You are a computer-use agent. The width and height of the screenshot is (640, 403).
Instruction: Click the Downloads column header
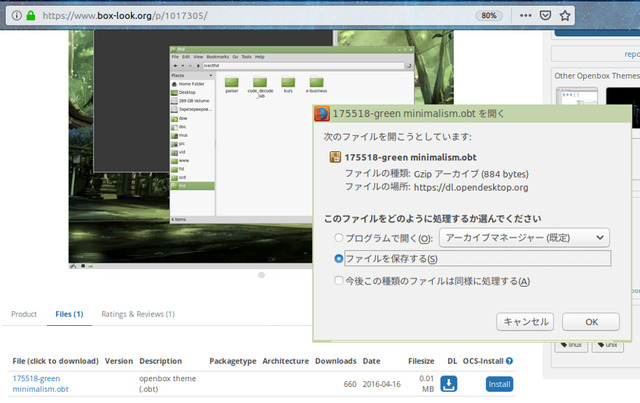(336, 361)
